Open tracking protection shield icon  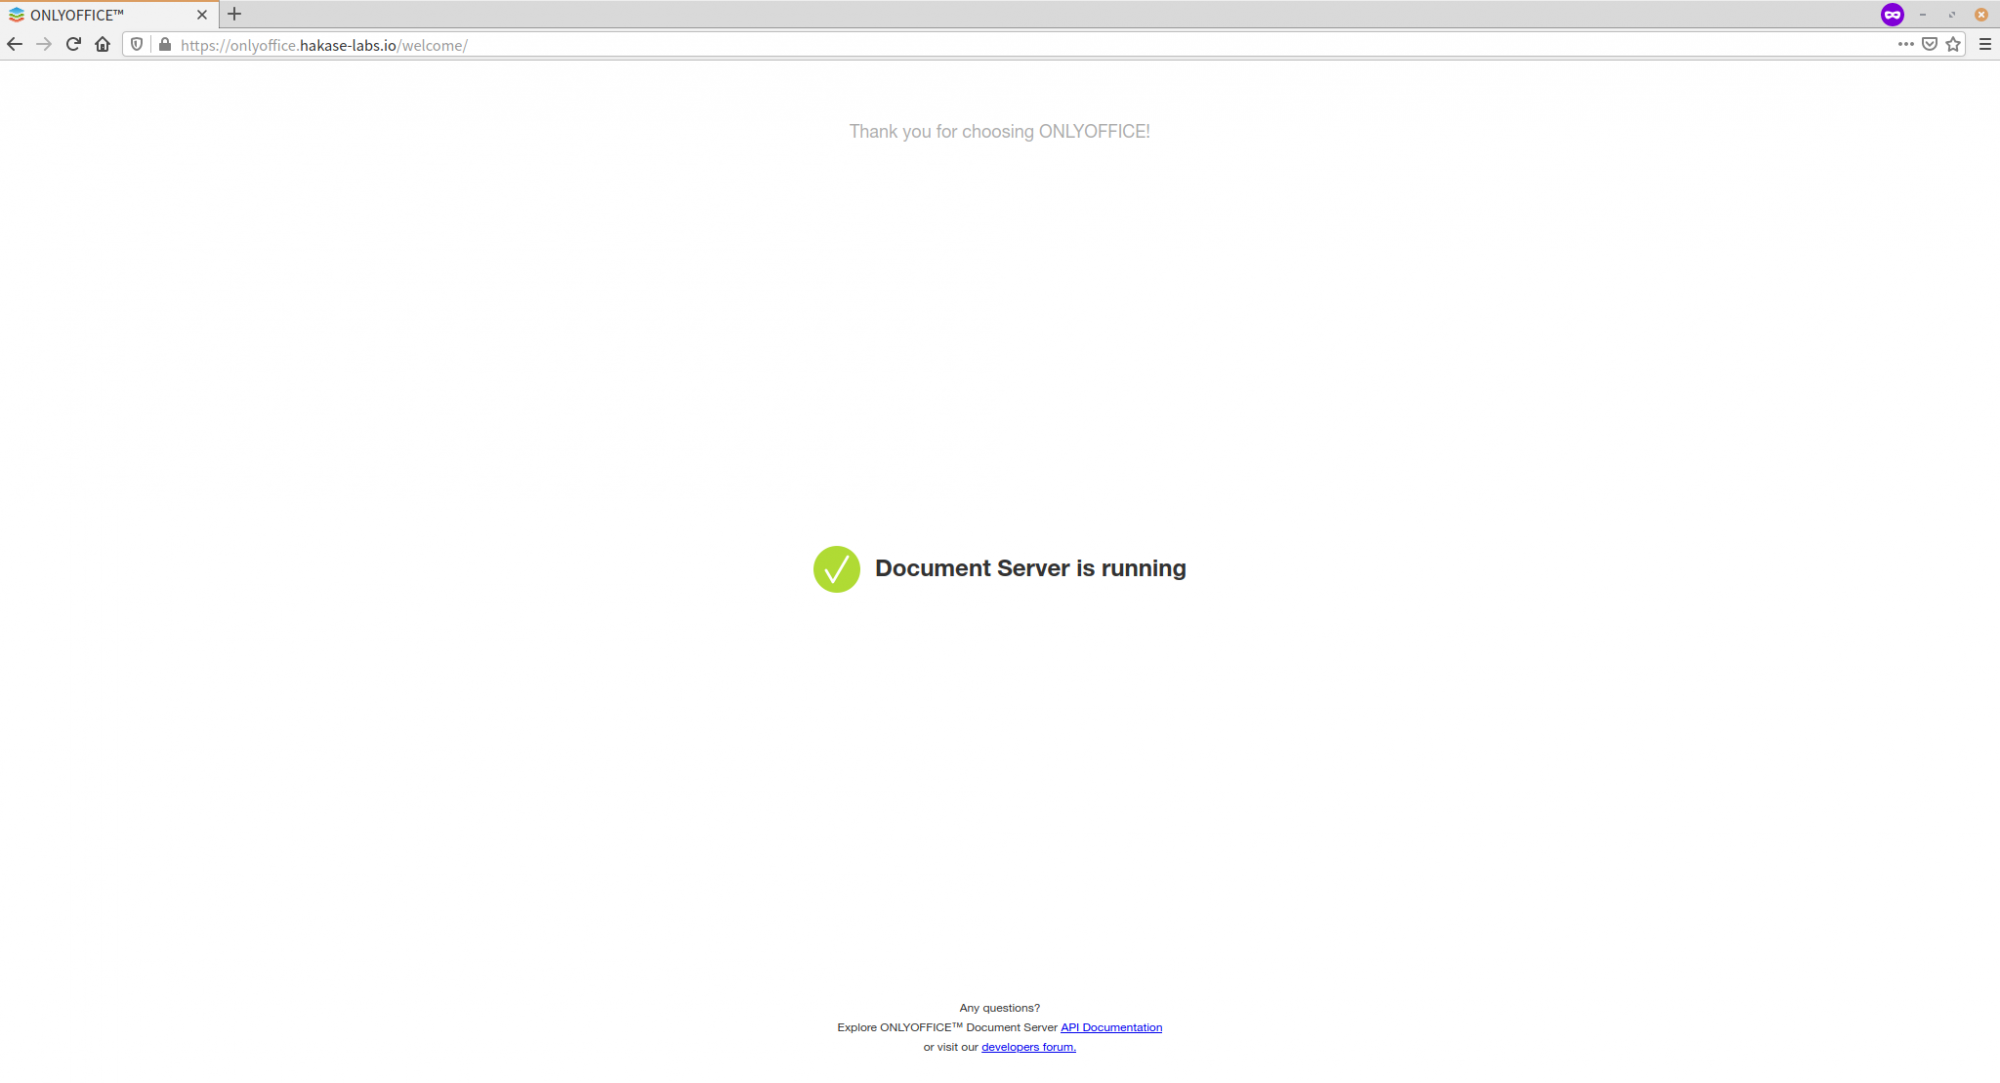(x=137, y=44)
